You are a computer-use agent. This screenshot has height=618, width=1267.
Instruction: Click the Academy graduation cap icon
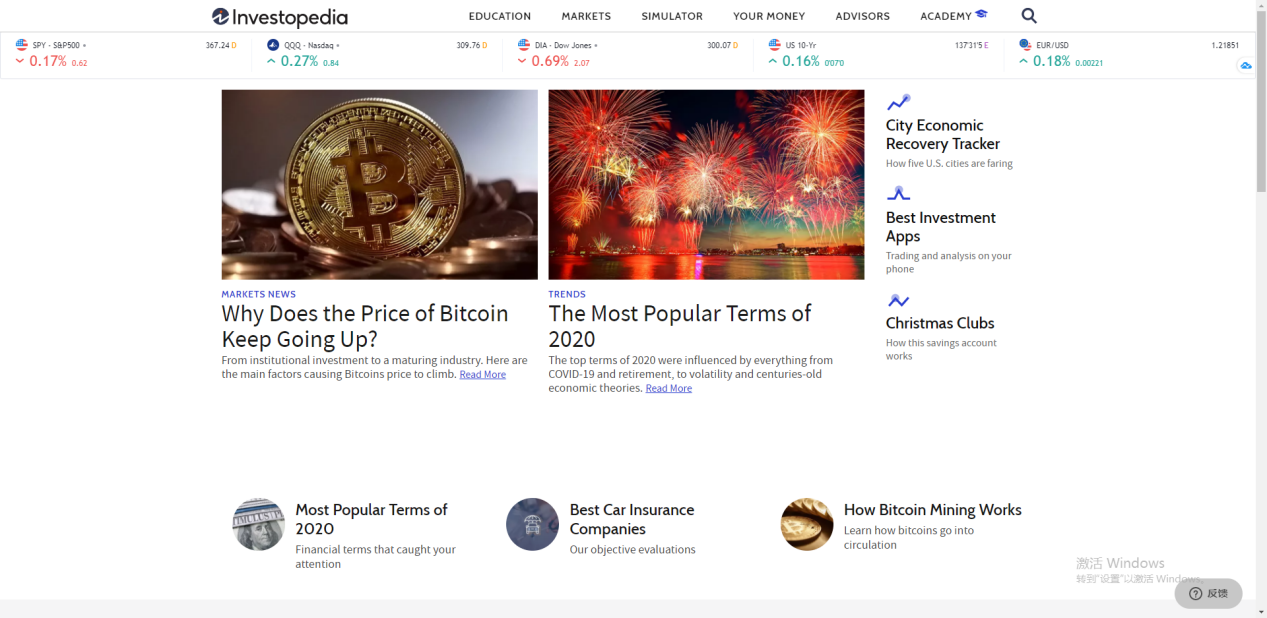point(981,15)
